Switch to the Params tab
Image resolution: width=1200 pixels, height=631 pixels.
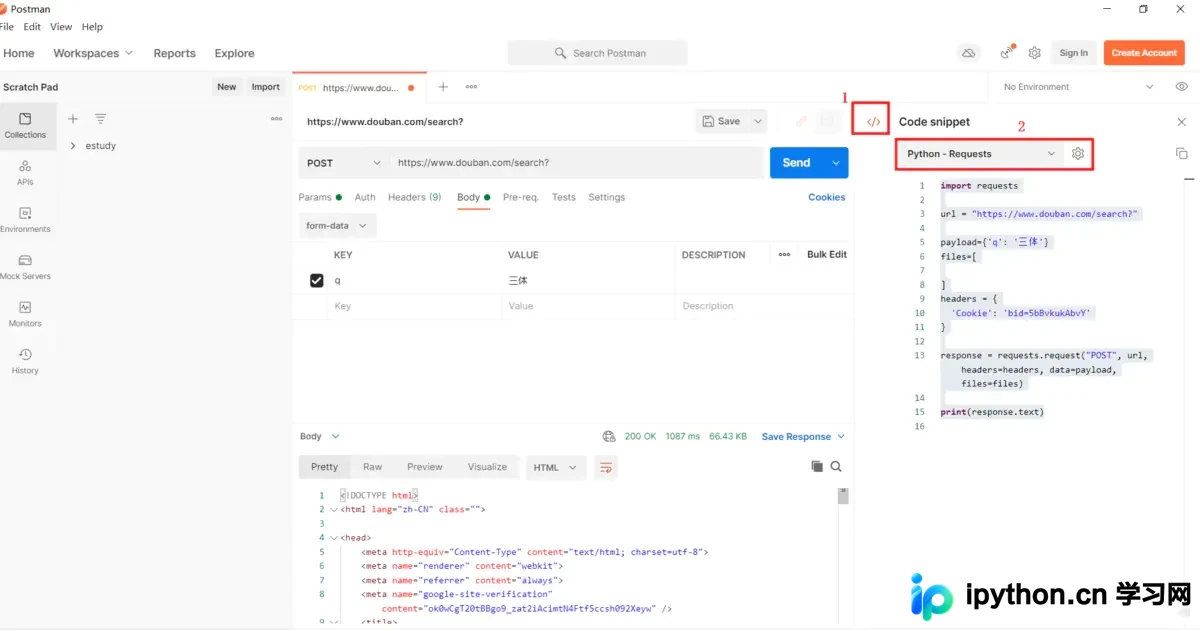tap(320, 197)
